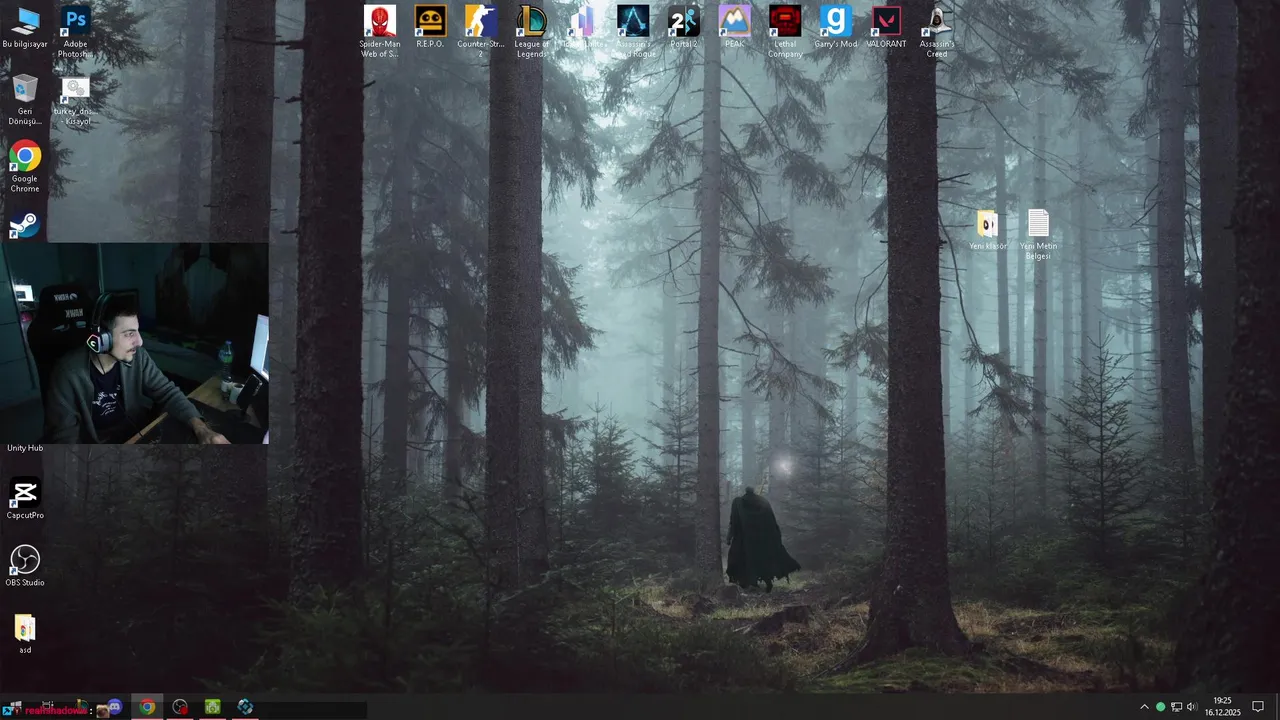The width and height of the screenshot is (1280, 720).
Task: Launch the VALORANT desktop shortcut
Action: click(886, 27)
